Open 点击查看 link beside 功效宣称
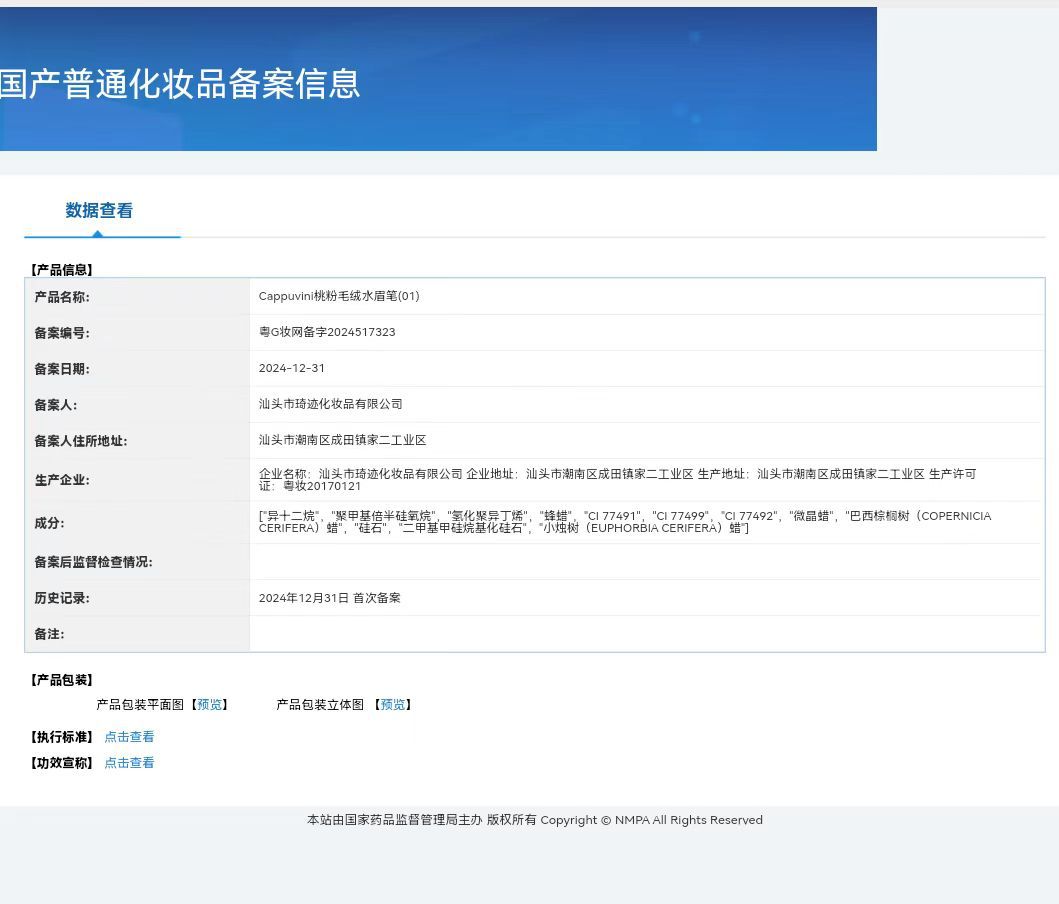The width and height of the screenshot is (1059, 904). point(129,763)
